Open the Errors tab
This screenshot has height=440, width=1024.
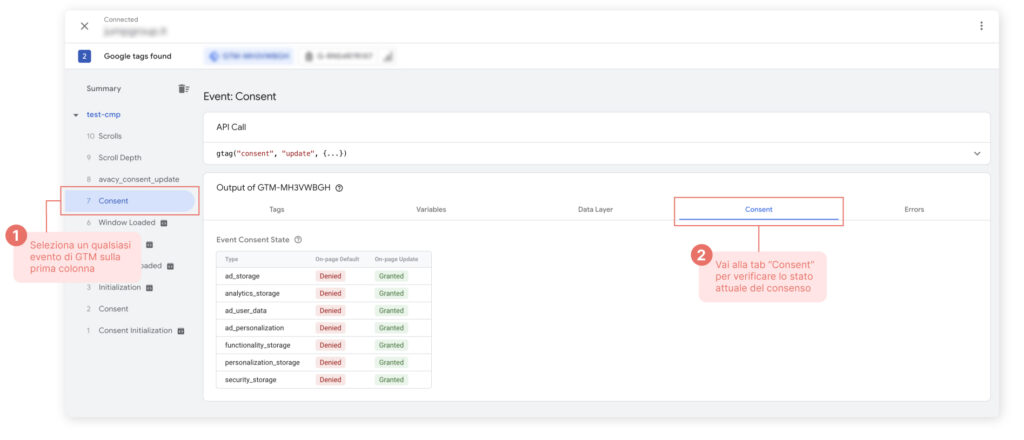coord(914,210)
